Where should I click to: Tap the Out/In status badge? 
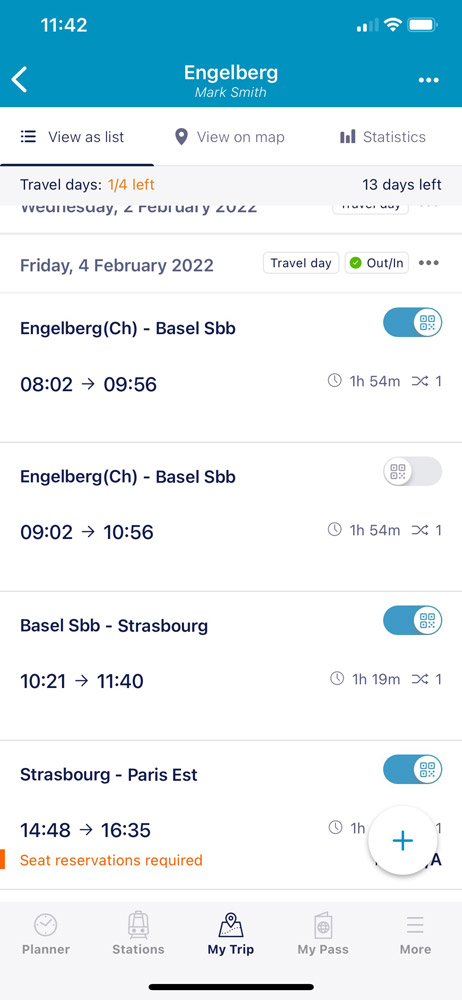pyautogui.click(x=377, y=263)
